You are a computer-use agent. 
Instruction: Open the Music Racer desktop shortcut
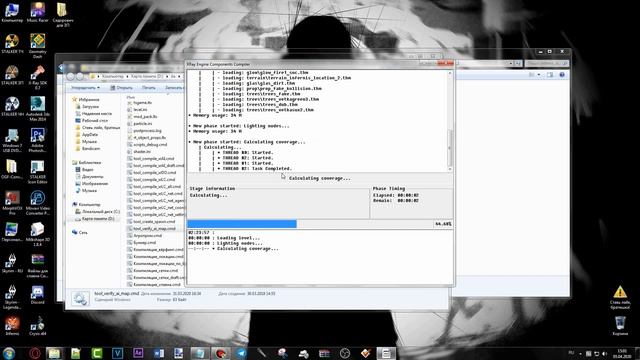(38, 12)
